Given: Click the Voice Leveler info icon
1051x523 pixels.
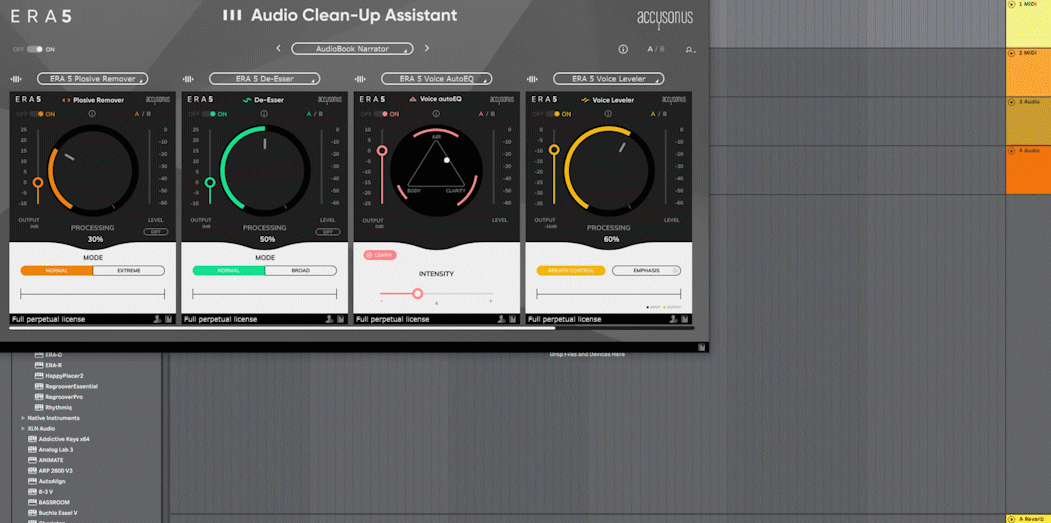Looking at the screenshot, I should 609,114.
